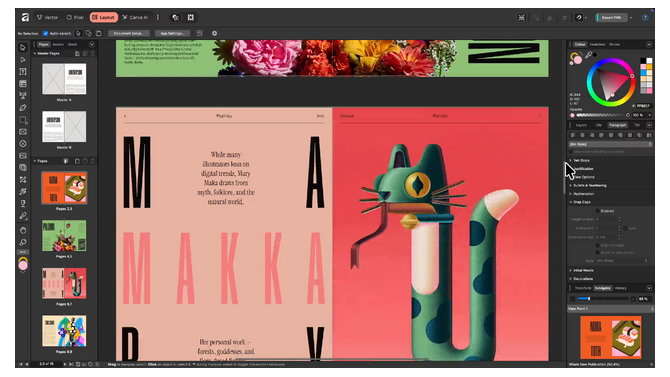This screenshot has height=377, width=670.
Task: Click the four-corners frame icon in top bar
Action: [x=191, y=18]
